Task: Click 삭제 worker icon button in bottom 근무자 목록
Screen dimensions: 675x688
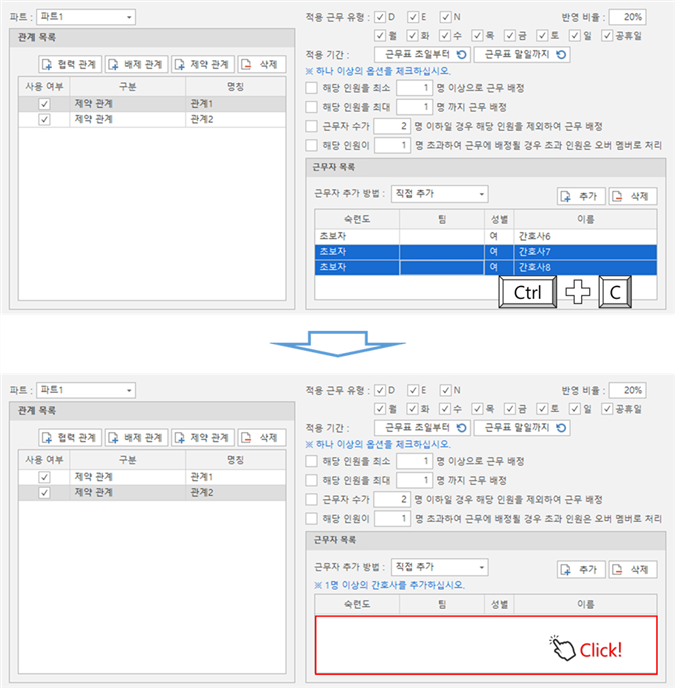Action: coord(633,570)
